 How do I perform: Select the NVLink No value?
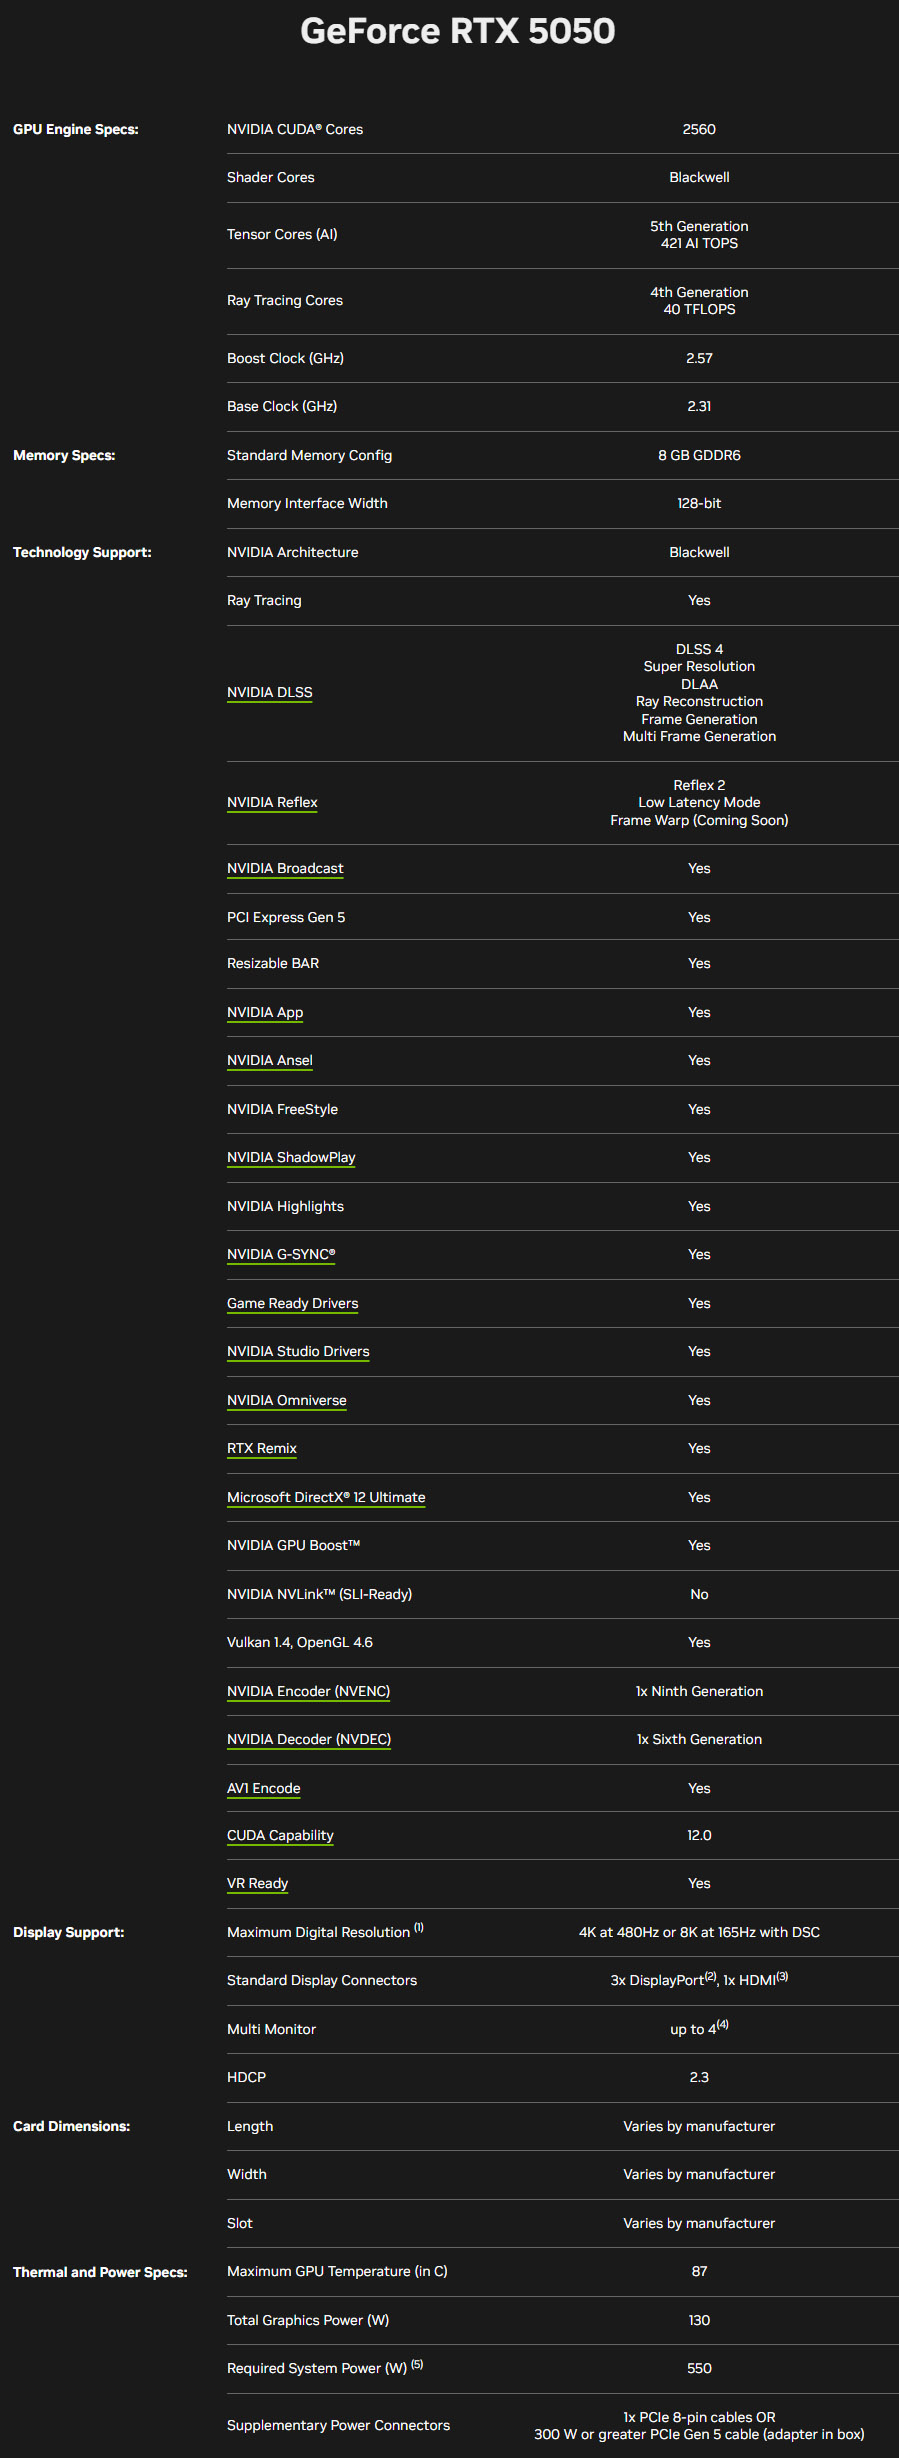point(699,1594)
